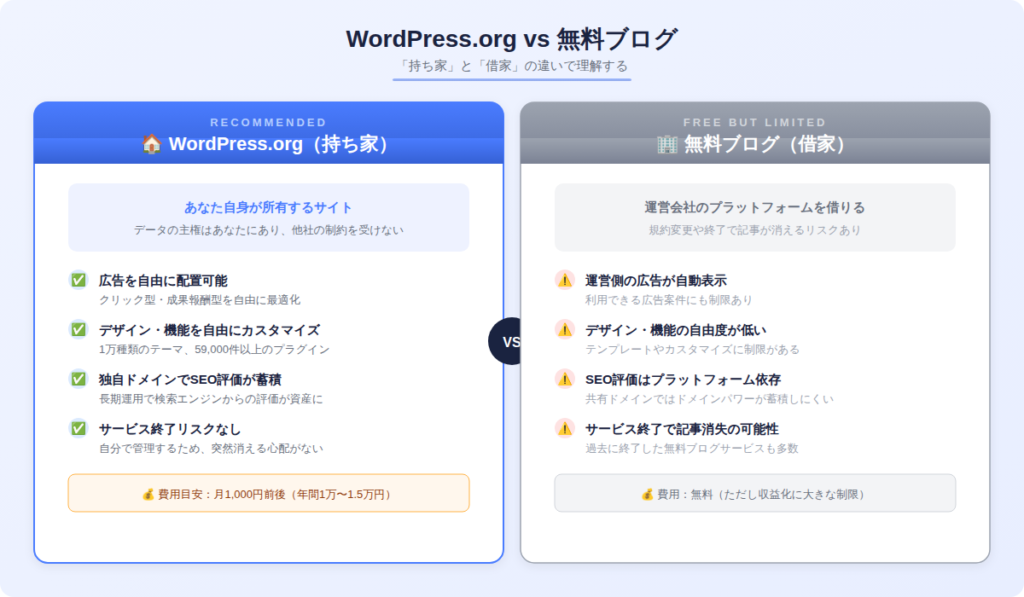Screen dimensions: 1024x597
Task: Select the gray FREE BUT LIMITED card header
Action: click(x=755, y=133)
